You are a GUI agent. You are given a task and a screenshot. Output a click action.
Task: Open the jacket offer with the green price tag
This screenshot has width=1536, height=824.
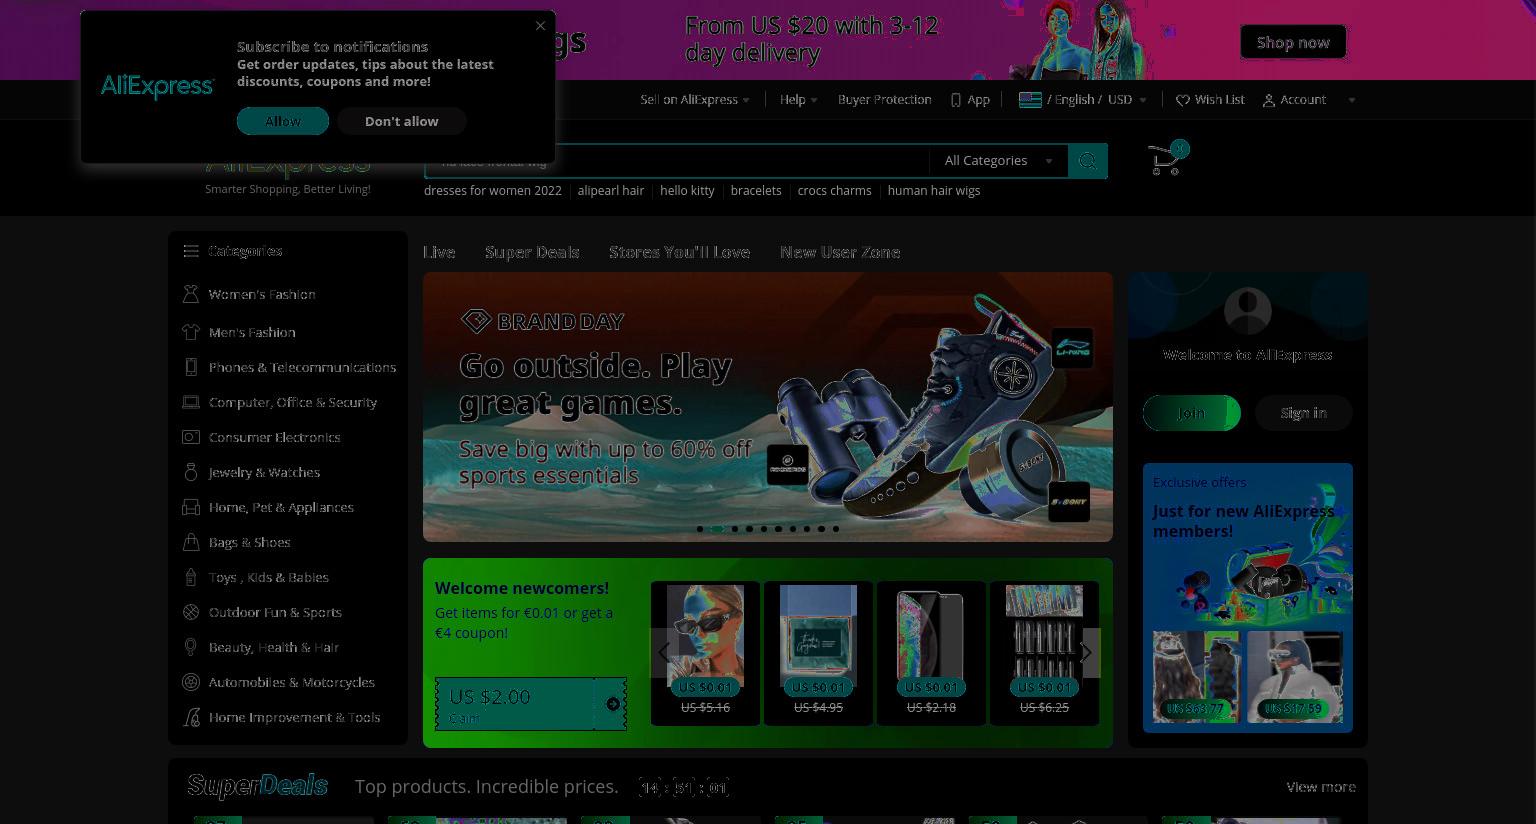point(1294,677)
